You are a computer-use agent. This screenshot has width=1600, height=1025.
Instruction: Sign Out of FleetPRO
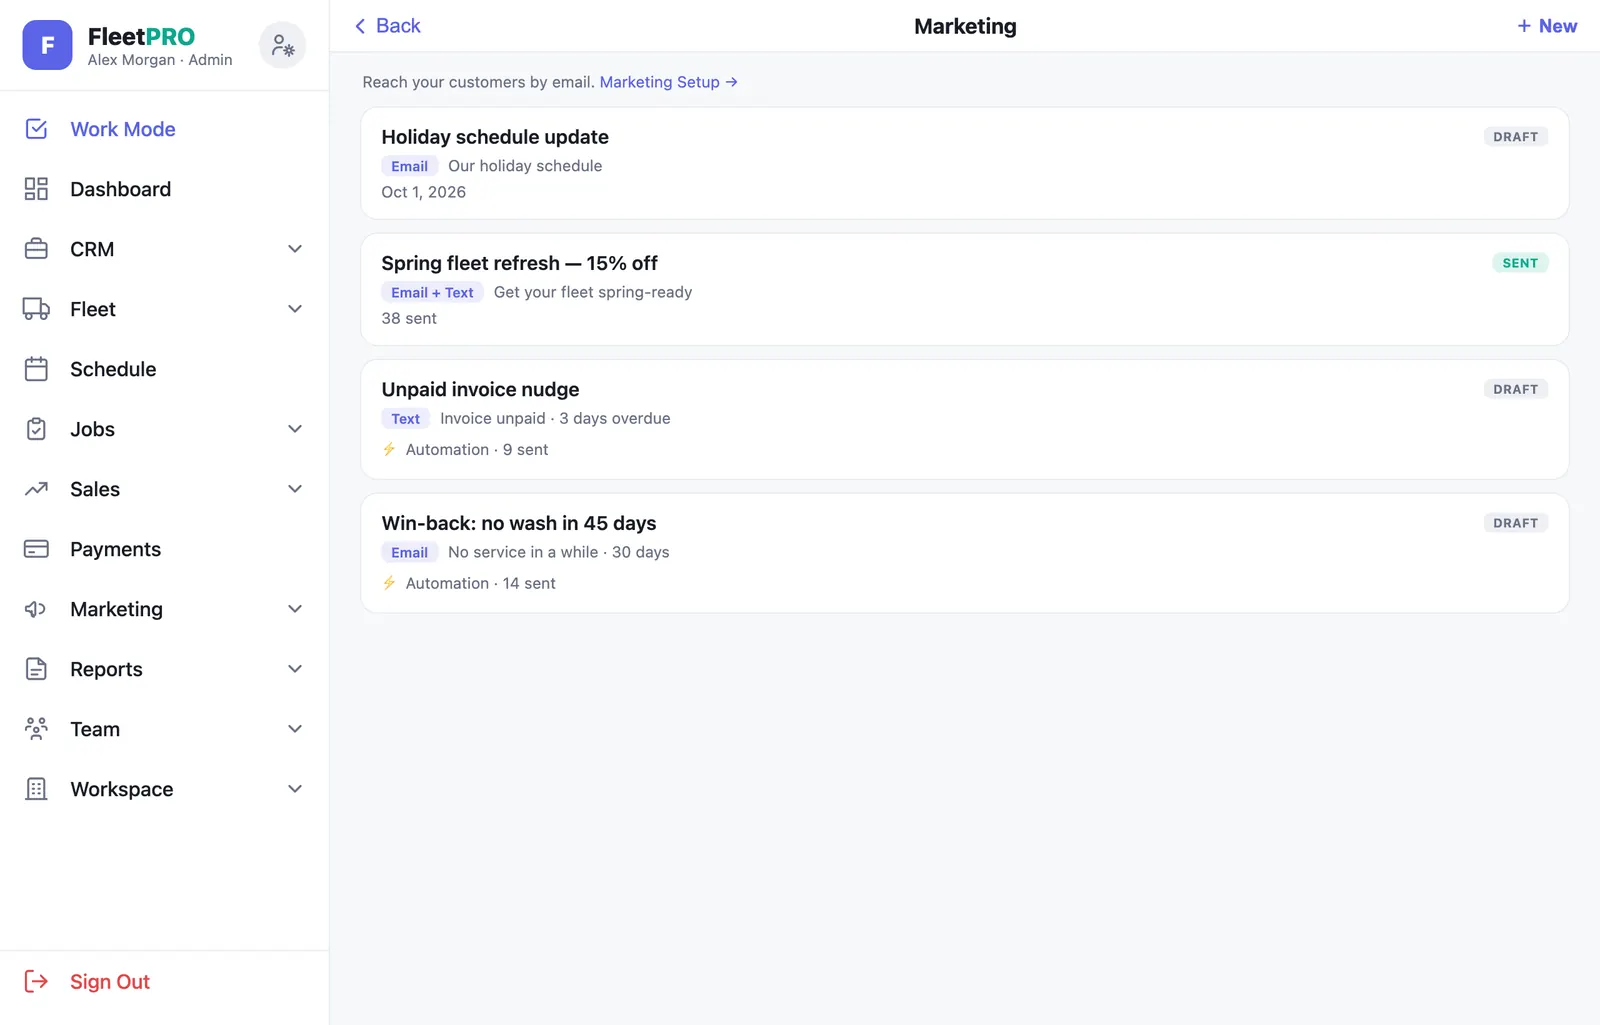(164, 981)
